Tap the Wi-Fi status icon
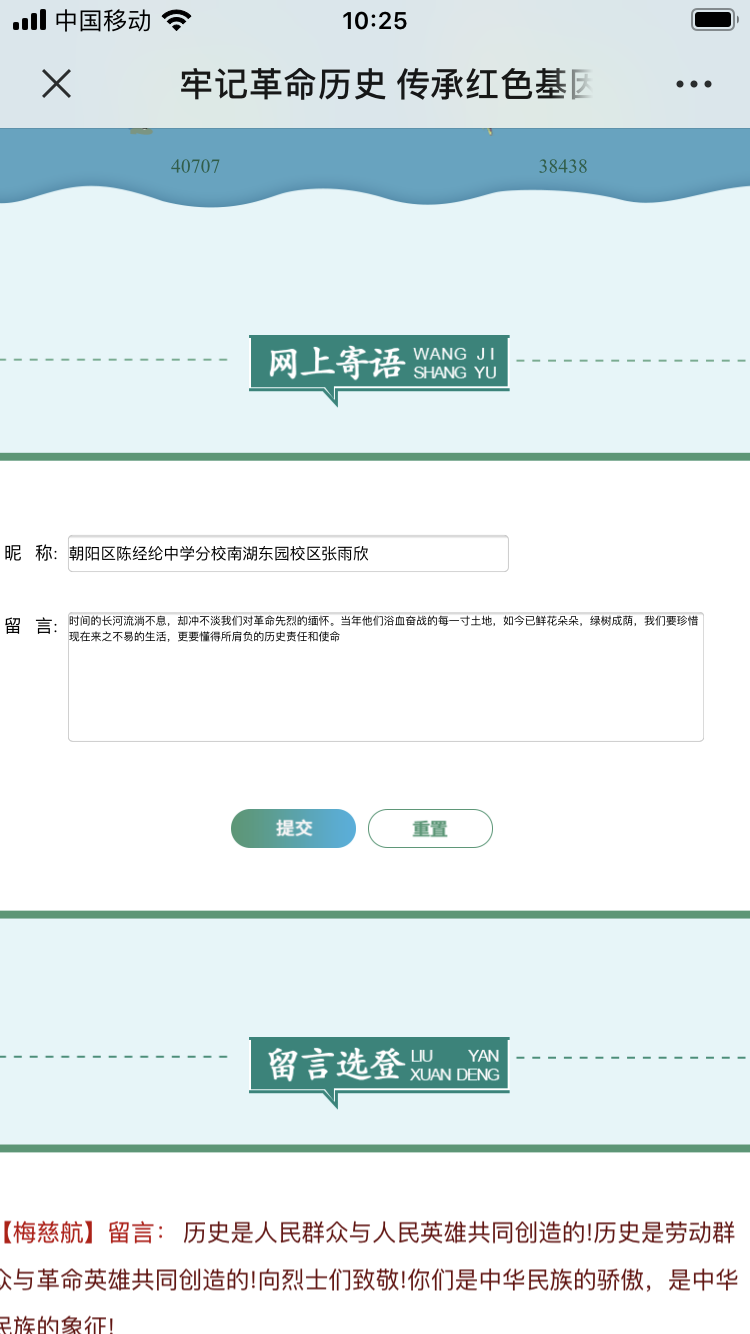This screenshot has width=750, height=1334. coord(176,21)
